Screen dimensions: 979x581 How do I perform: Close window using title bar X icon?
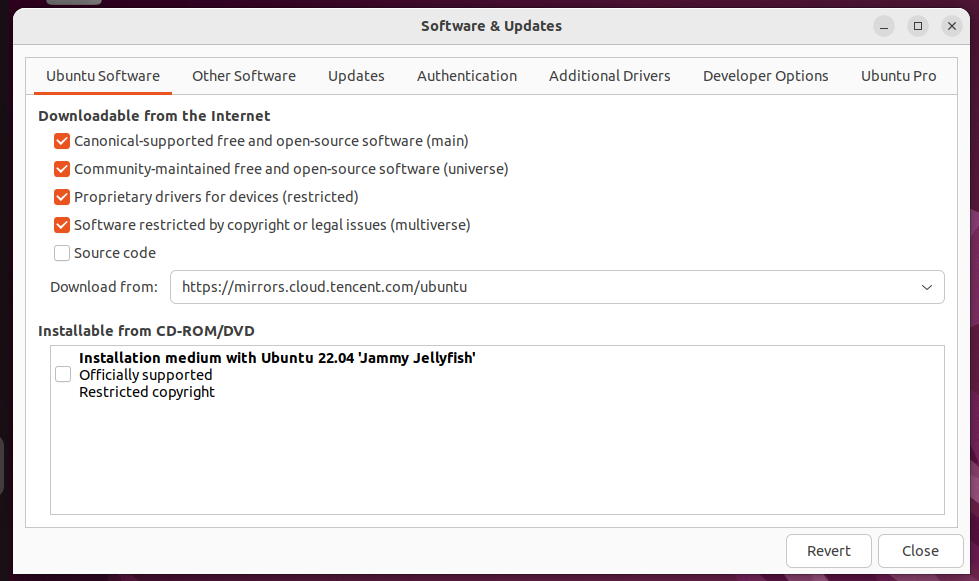[952, 26]
